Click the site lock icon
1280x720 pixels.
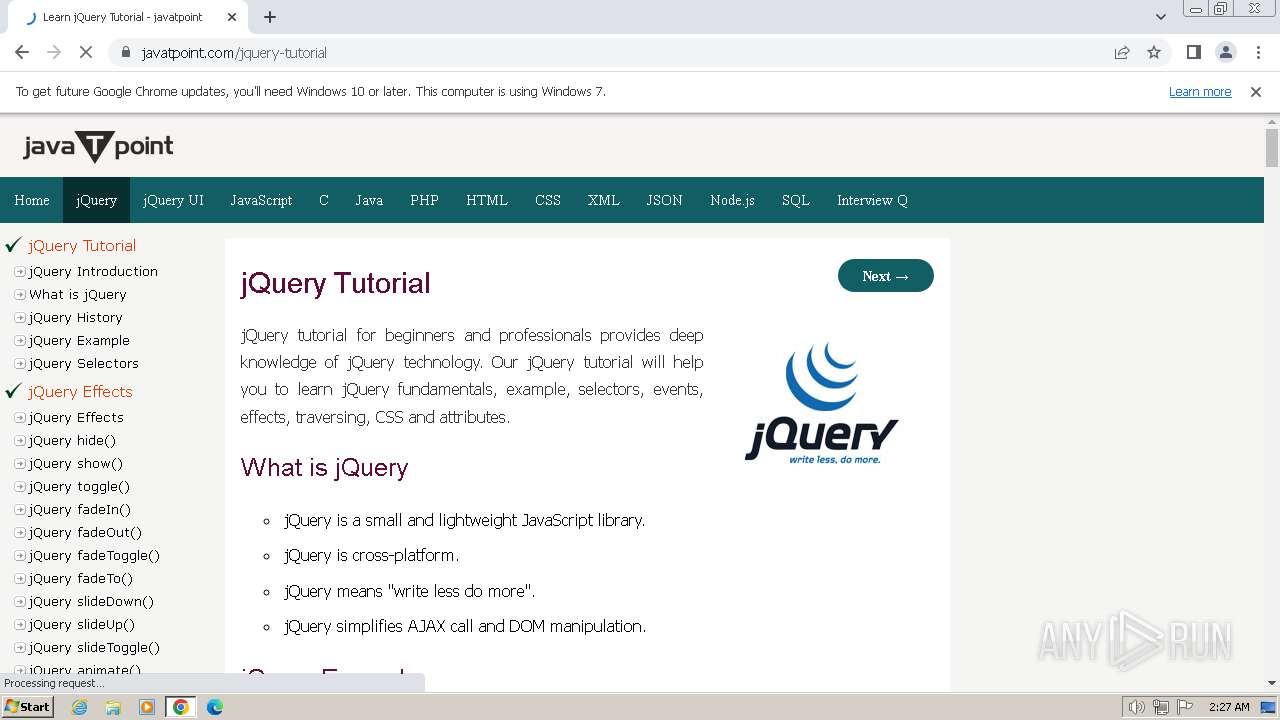pyautogui.click(x=125, y=52)
